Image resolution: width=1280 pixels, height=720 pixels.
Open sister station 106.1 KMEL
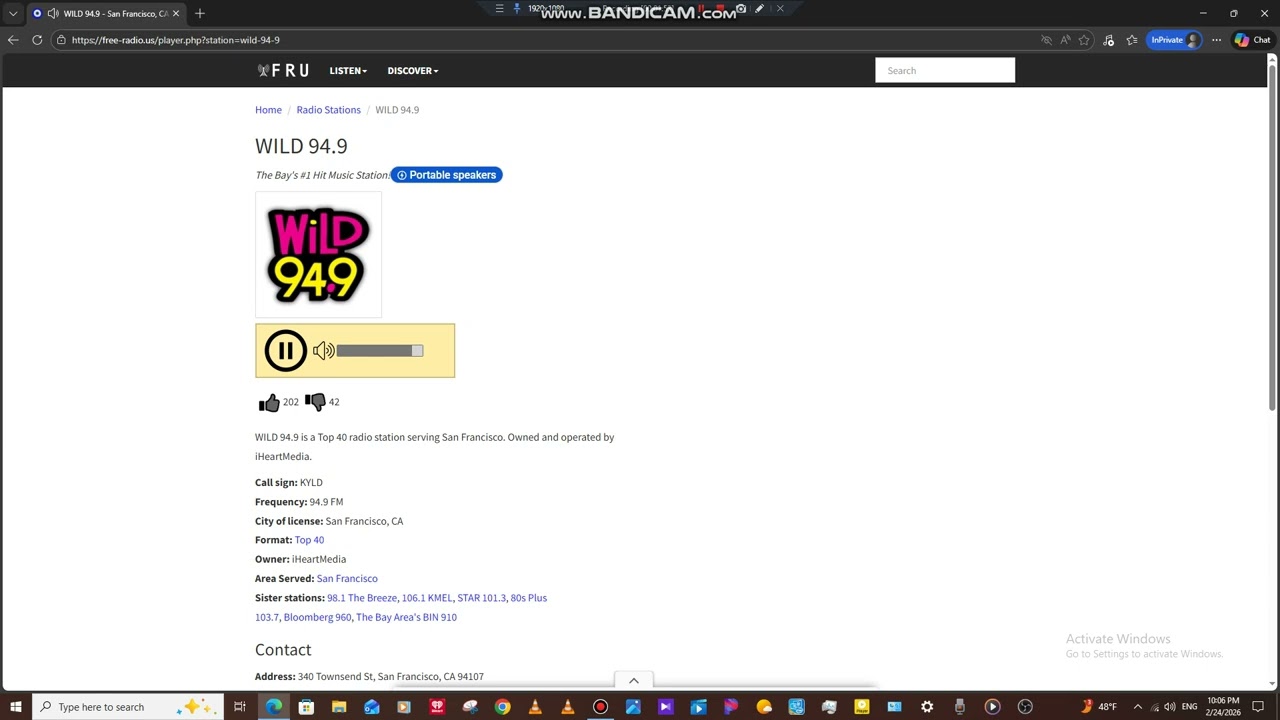click(x=427, y=598)
